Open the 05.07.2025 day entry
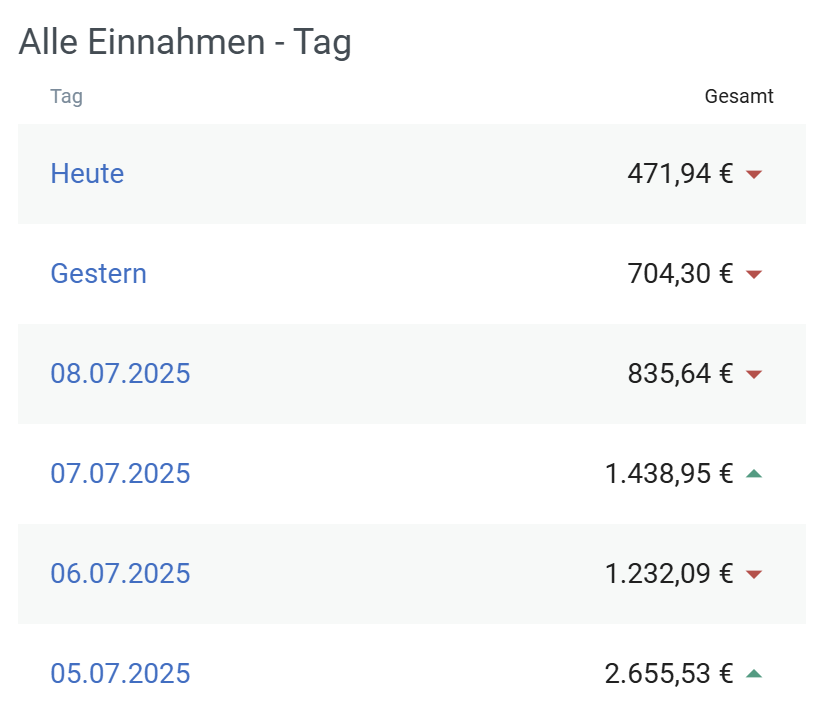 coord(120,674)
